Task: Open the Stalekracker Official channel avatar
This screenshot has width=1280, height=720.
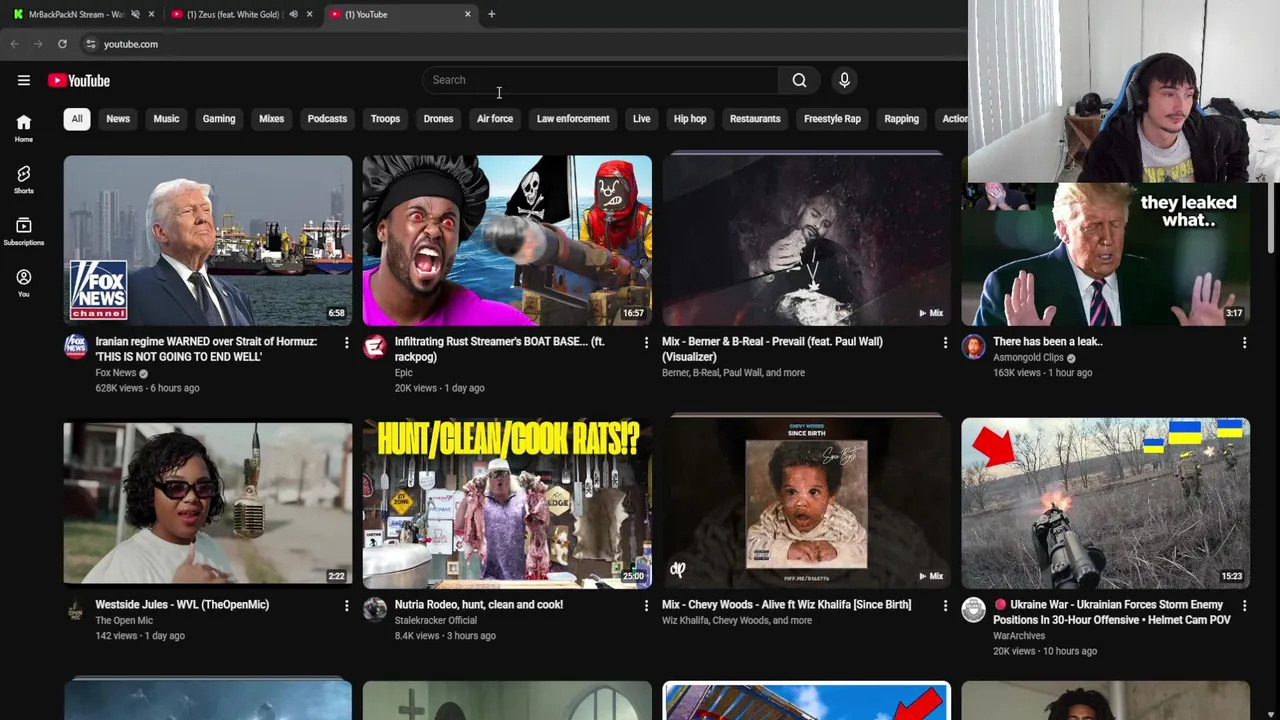Action: click(x=375, y=610)
